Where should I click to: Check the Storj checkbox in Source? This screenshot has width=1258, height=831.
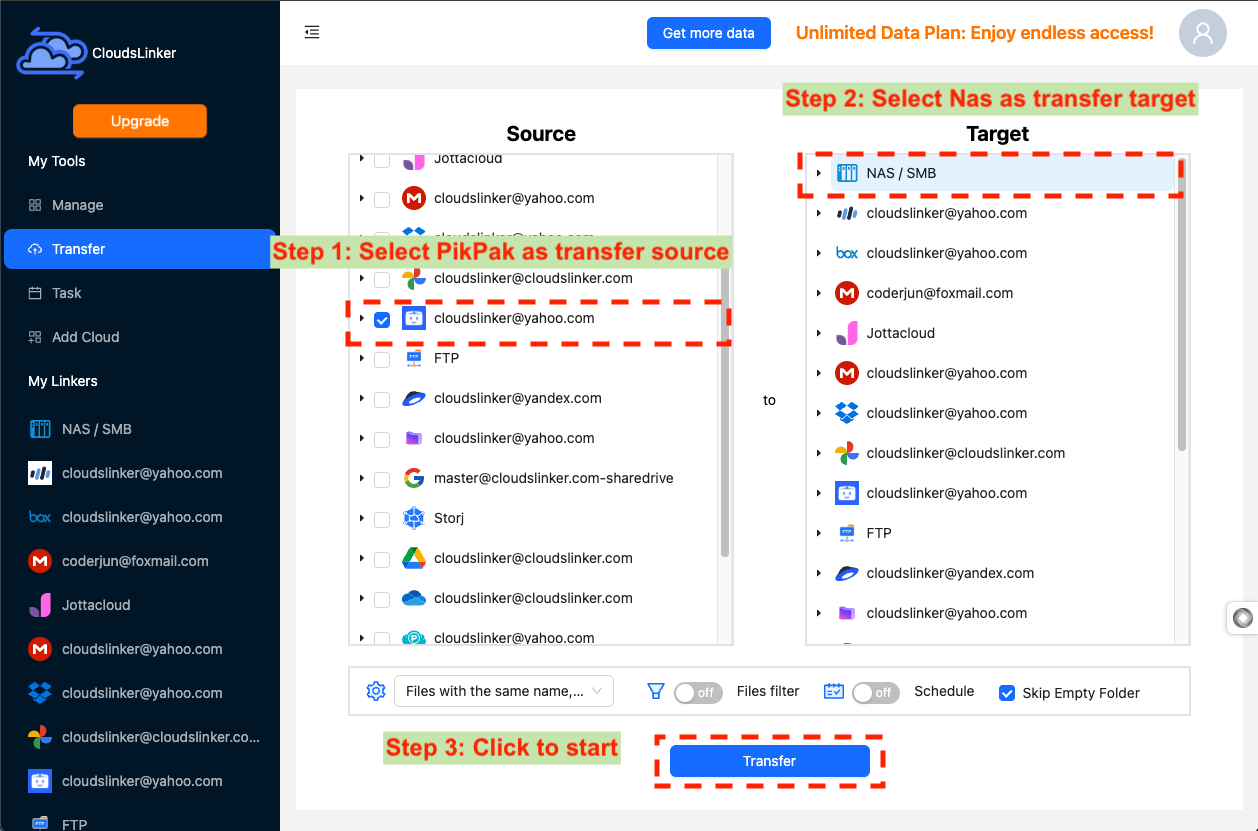click(382, 520)
